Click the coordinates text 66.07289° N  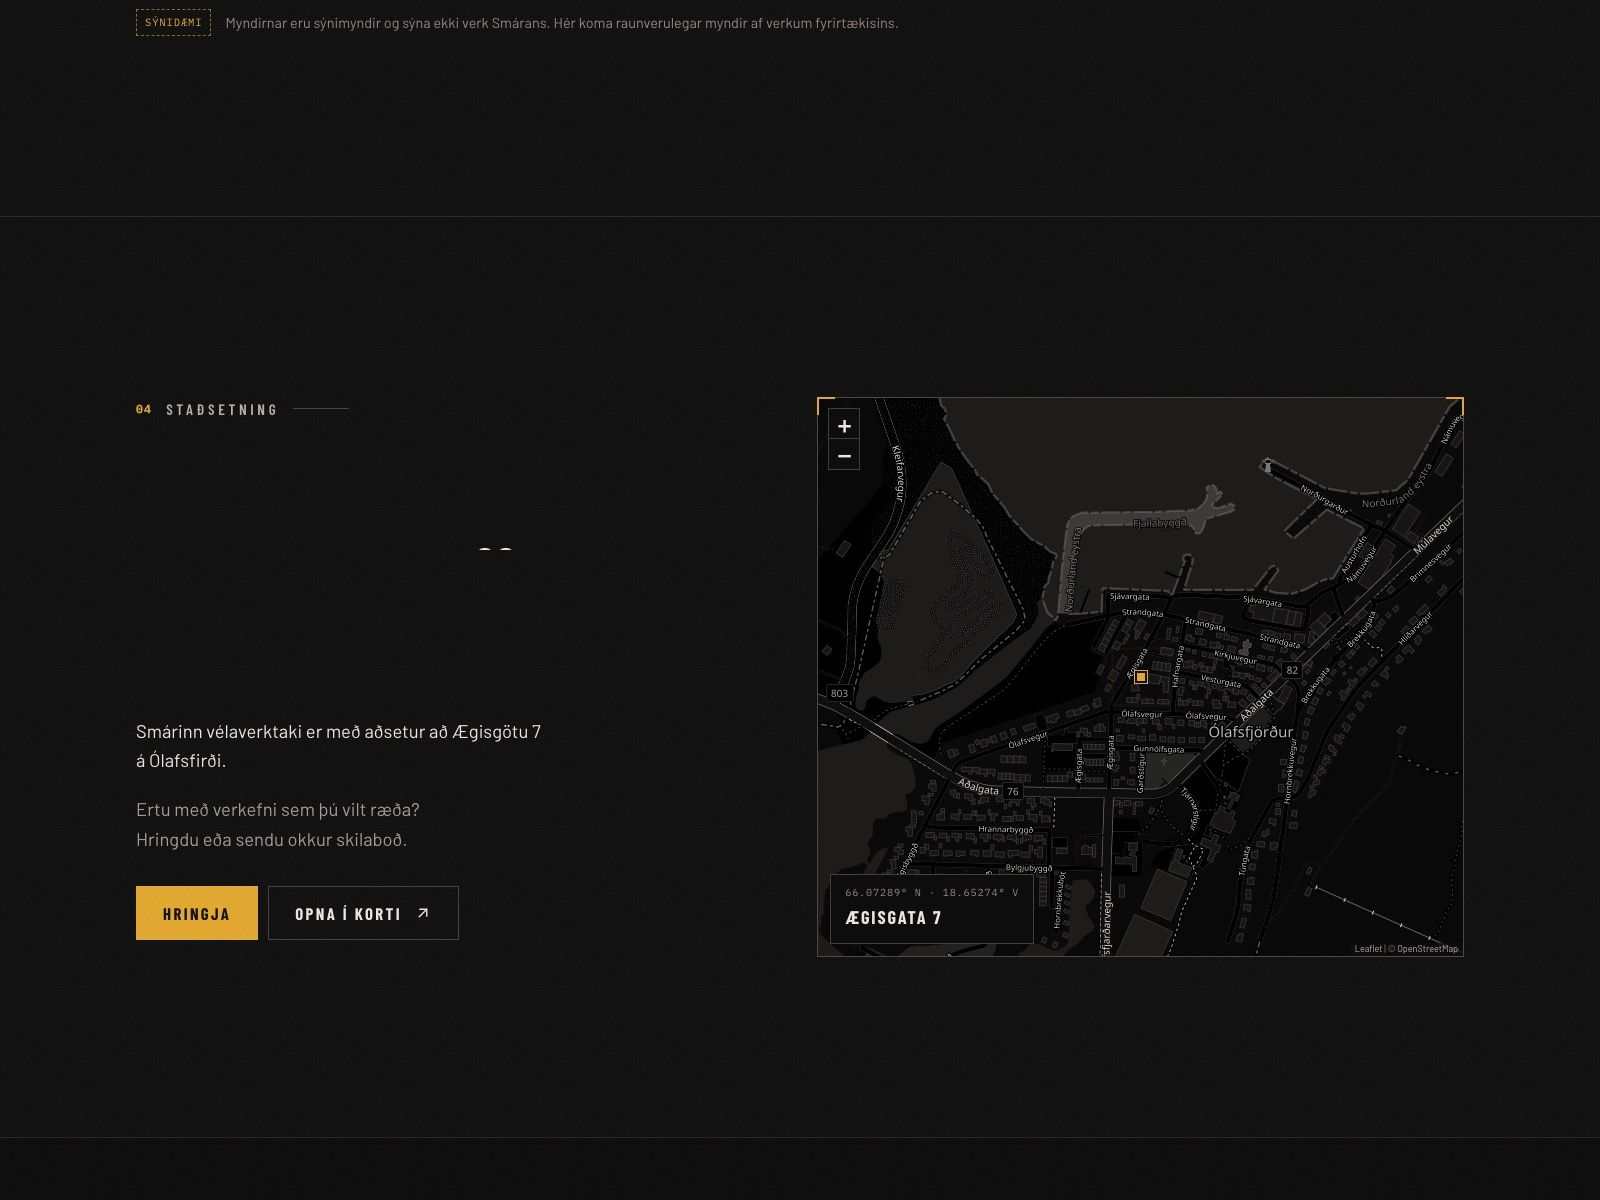tap(883, 892)
